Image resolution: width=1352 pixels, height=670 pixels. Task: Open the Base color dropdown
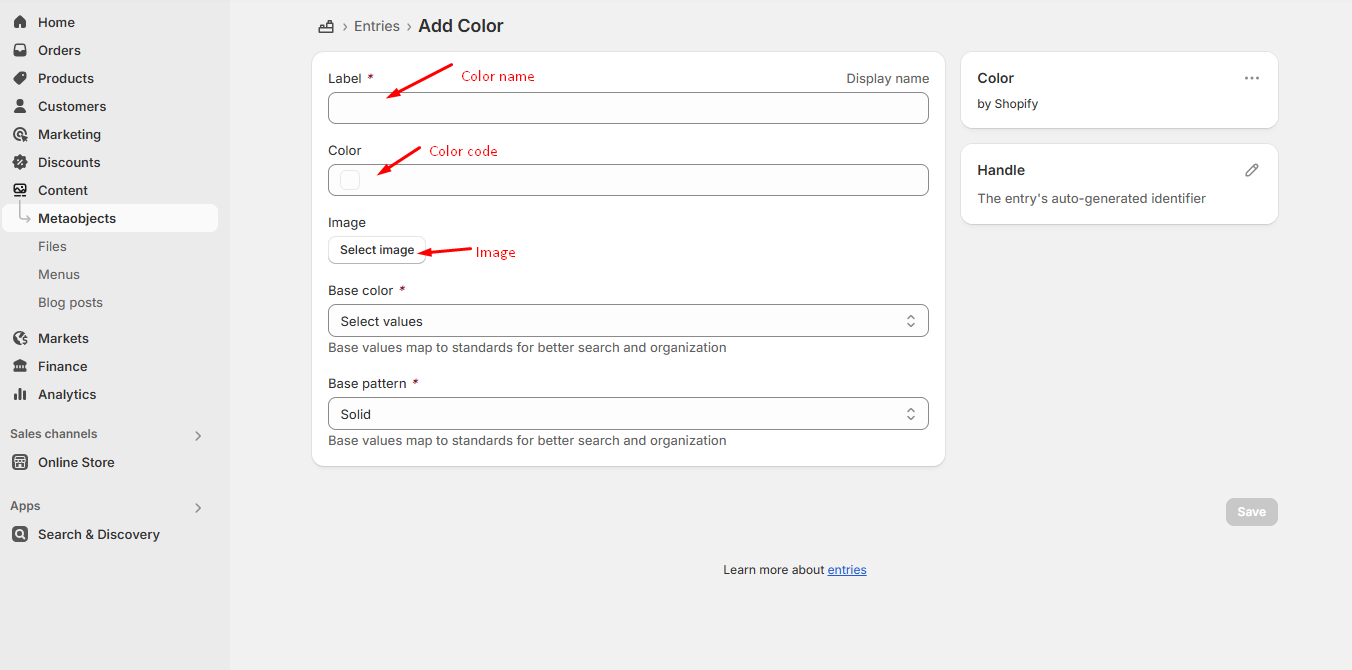pyautogui.click(x=628, y=321)
